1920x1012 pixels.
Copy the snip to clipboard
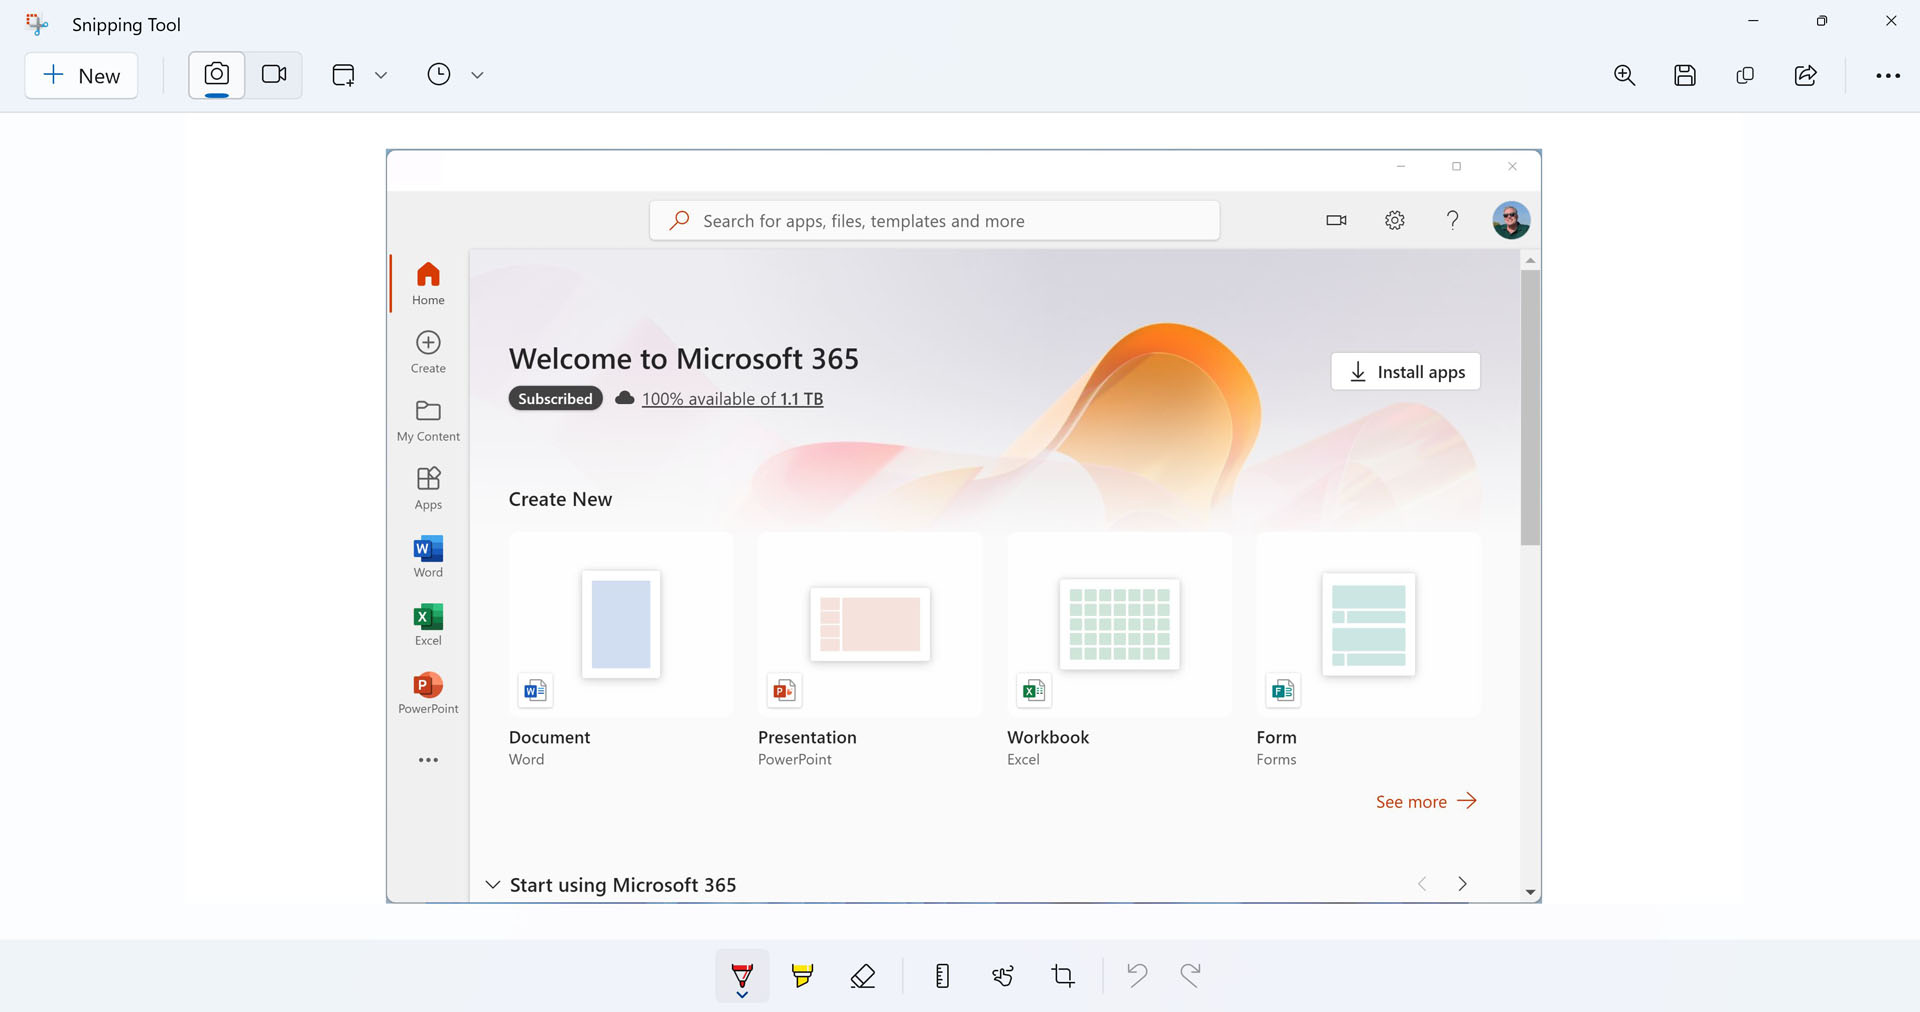tap(1745, 75)
